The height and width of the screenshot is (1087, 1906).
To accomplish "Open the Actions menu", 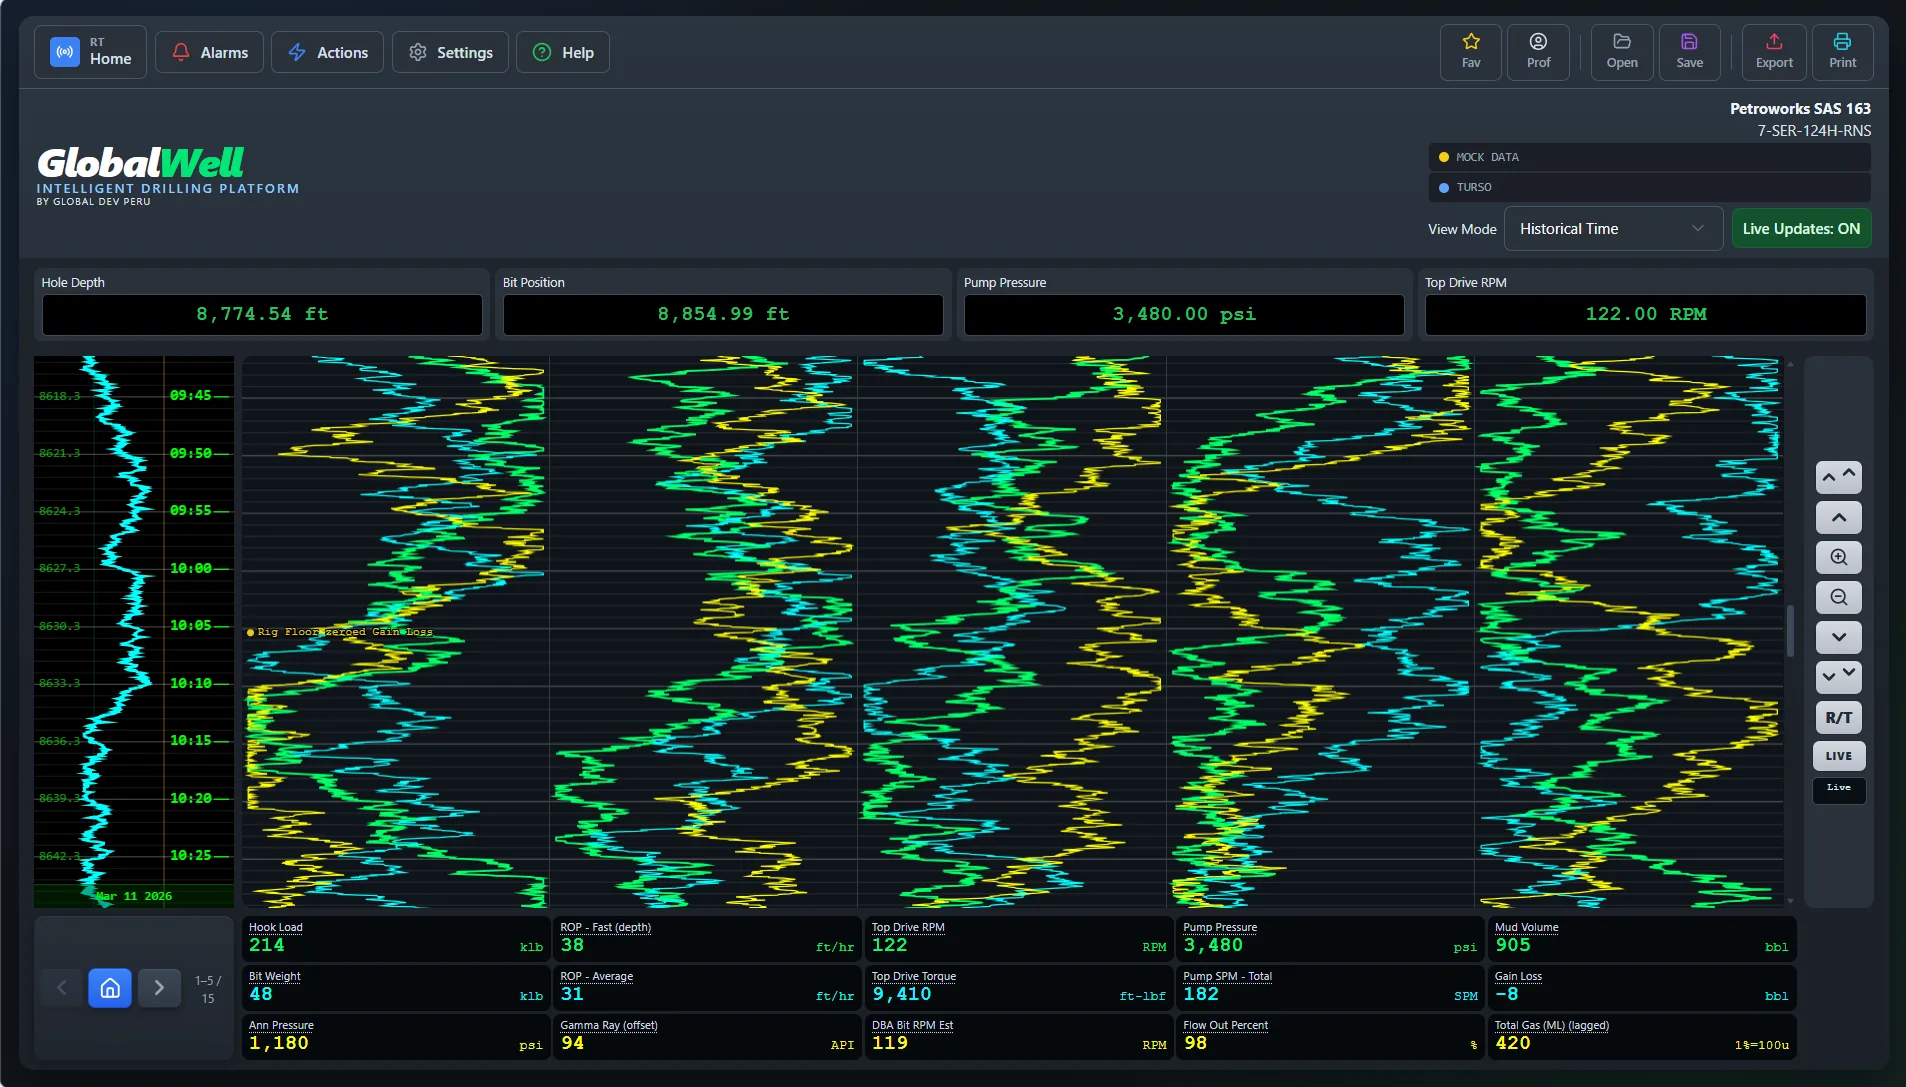I will pyautogui.click(x=327, y=52).
